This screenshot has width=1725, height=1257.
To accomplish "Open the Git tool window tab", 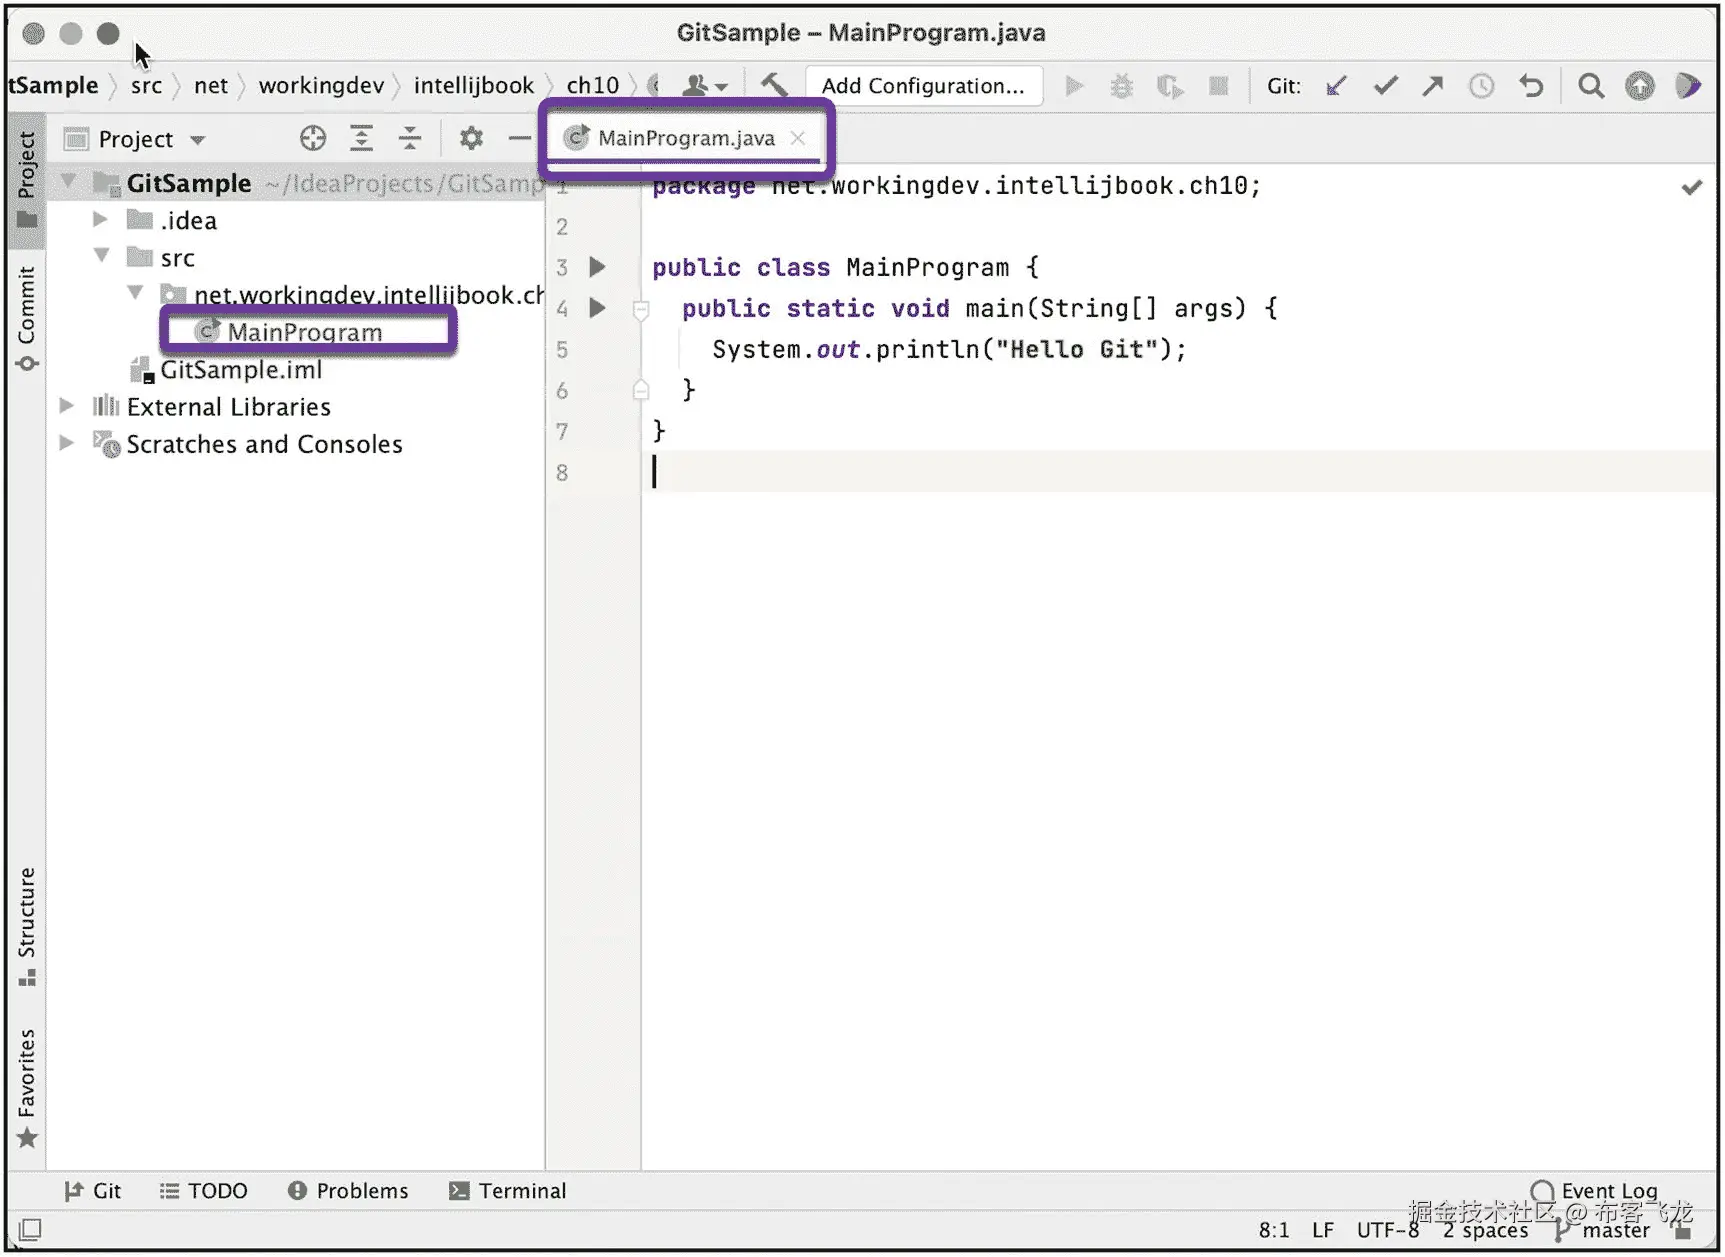I will (92, 1190).
